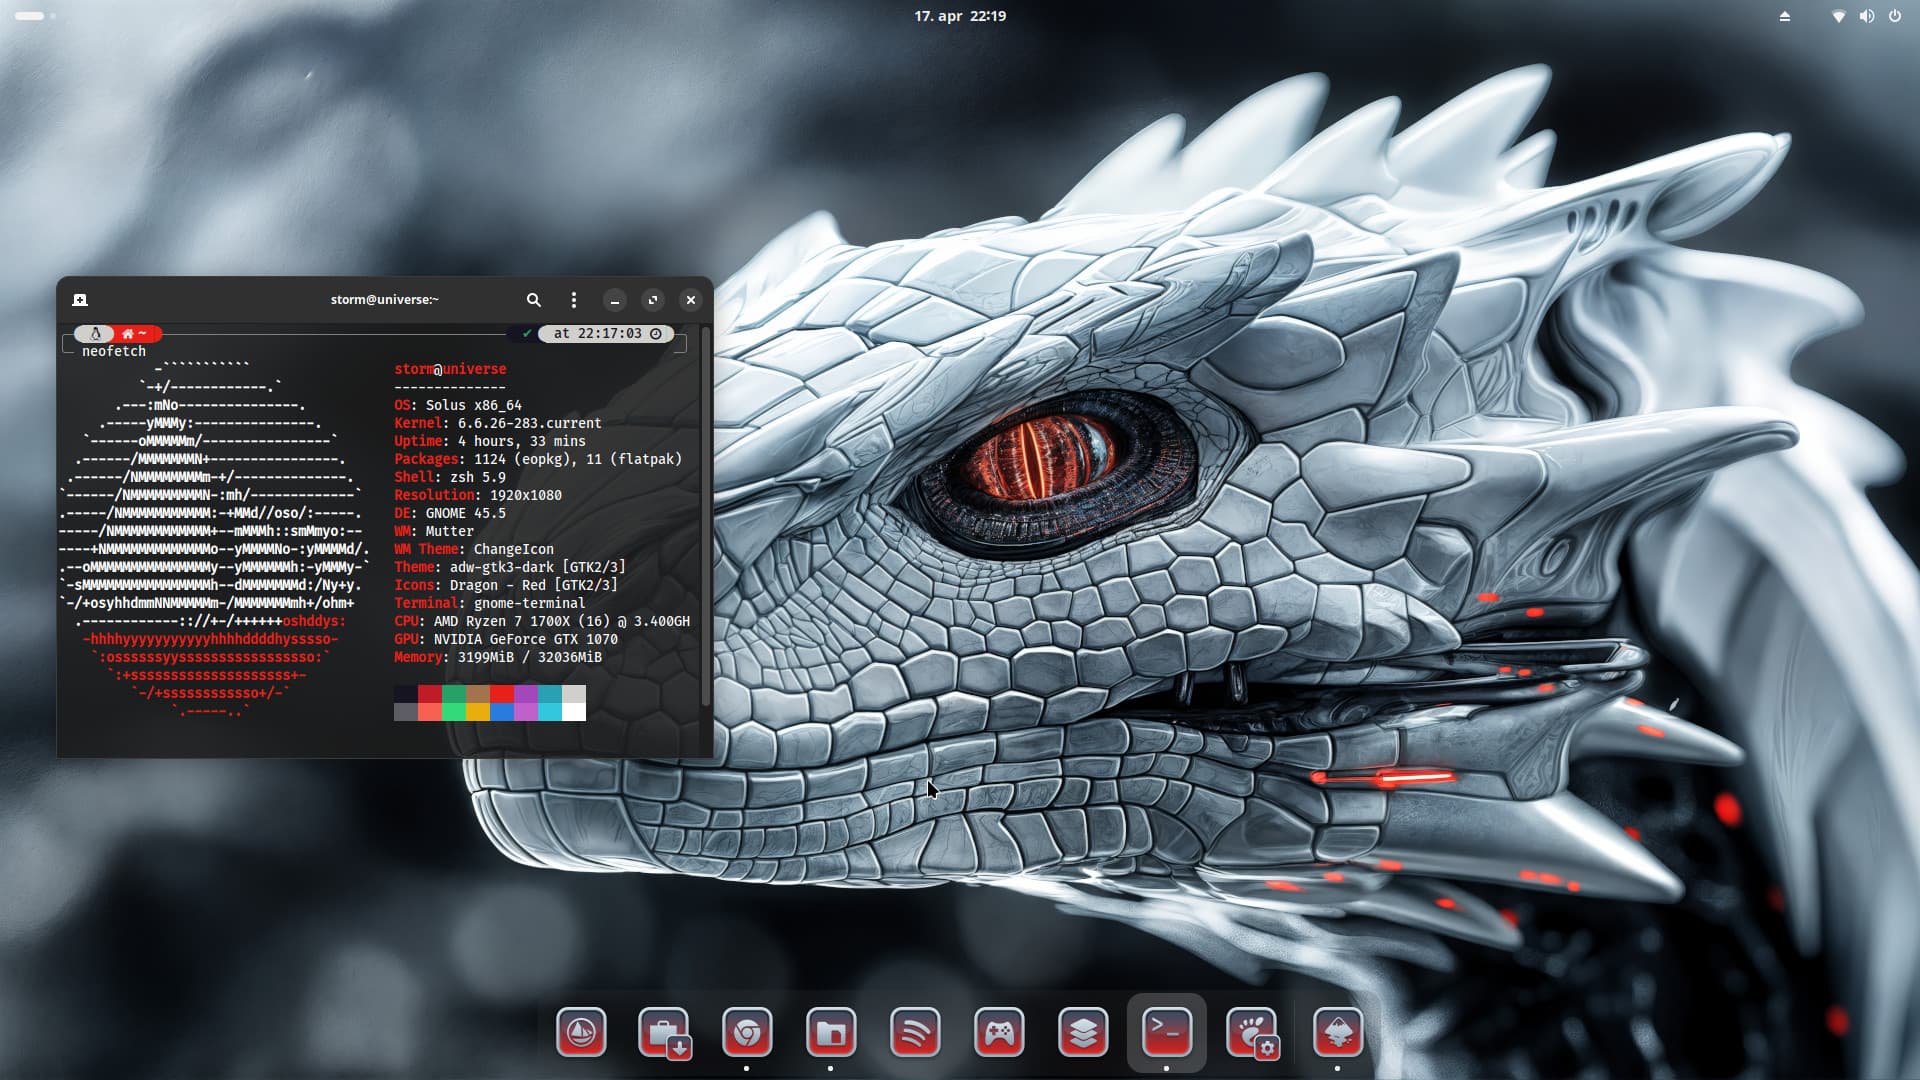
Task: Open the power menu icon in top bar
Action: coord(1895,16)
